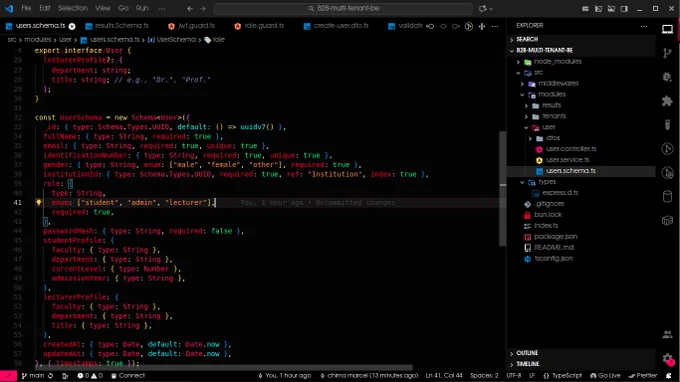Click errors and warnings counter in status bar
Image resolution: width=680 pixels, height=382 pixels.
coord(90,375)
